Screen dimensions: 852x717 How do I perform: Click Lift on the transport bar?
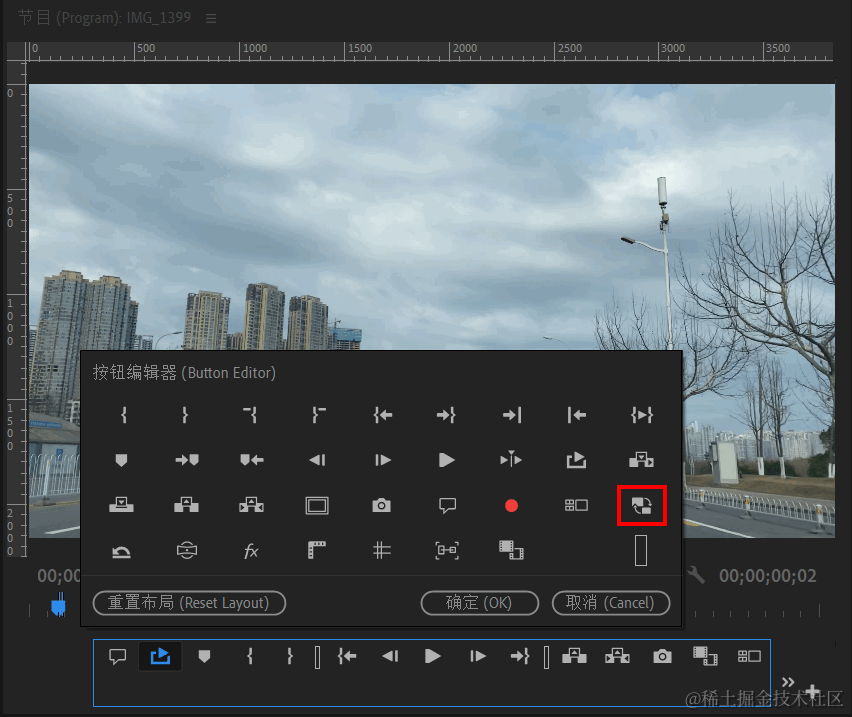(574, 656)
